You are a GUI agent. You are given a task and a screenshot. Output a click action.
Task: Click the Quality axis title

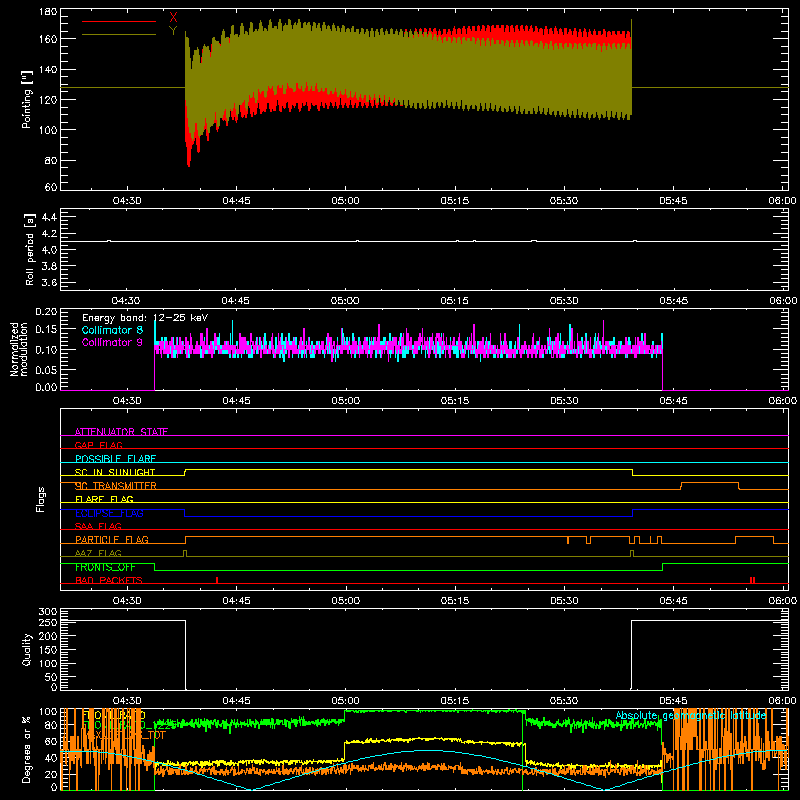(x=27, y=649)
